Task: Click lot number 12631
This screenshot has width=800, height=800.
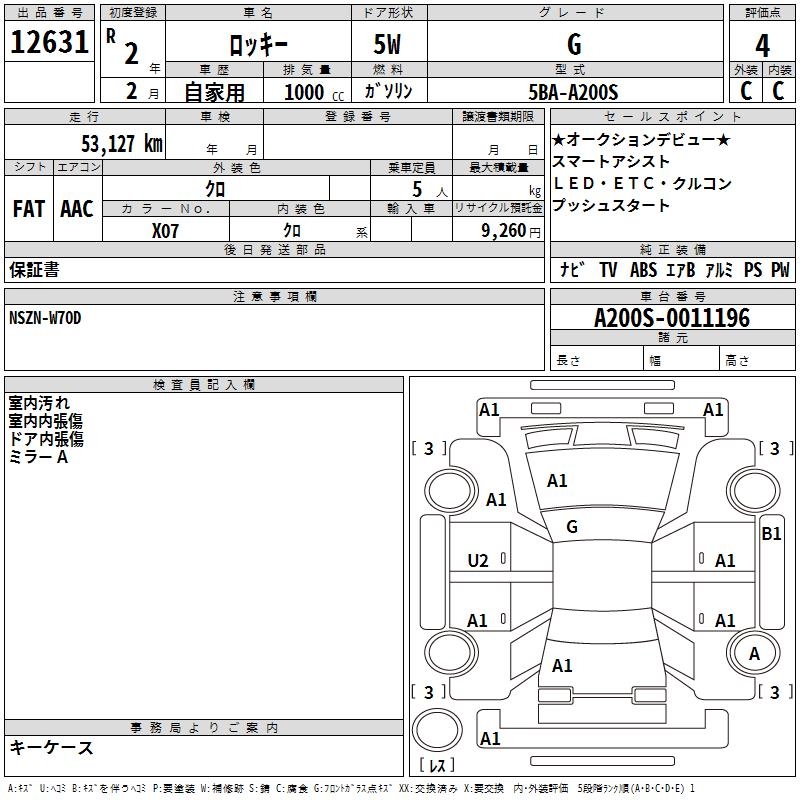Action: [49, 42]
